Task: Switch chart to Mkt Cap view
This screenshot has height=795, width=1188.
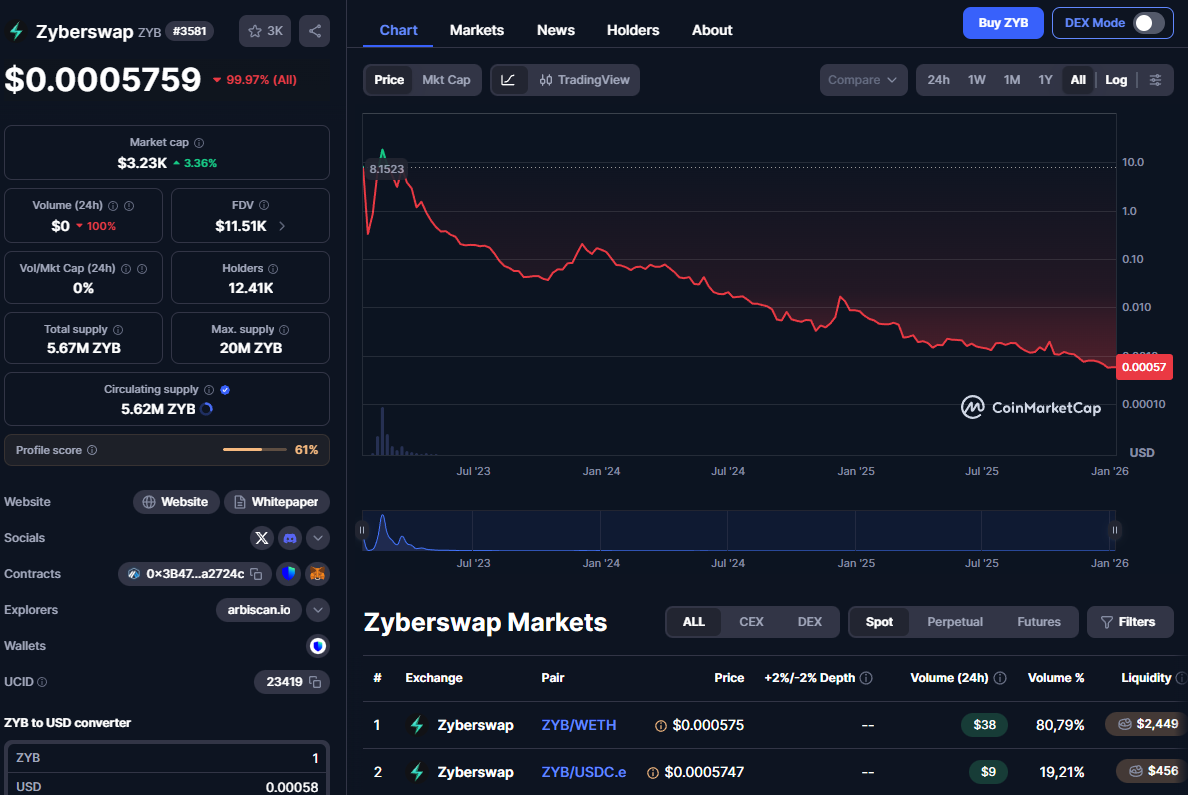Action: pyautogui.click(x=446, y=80)
